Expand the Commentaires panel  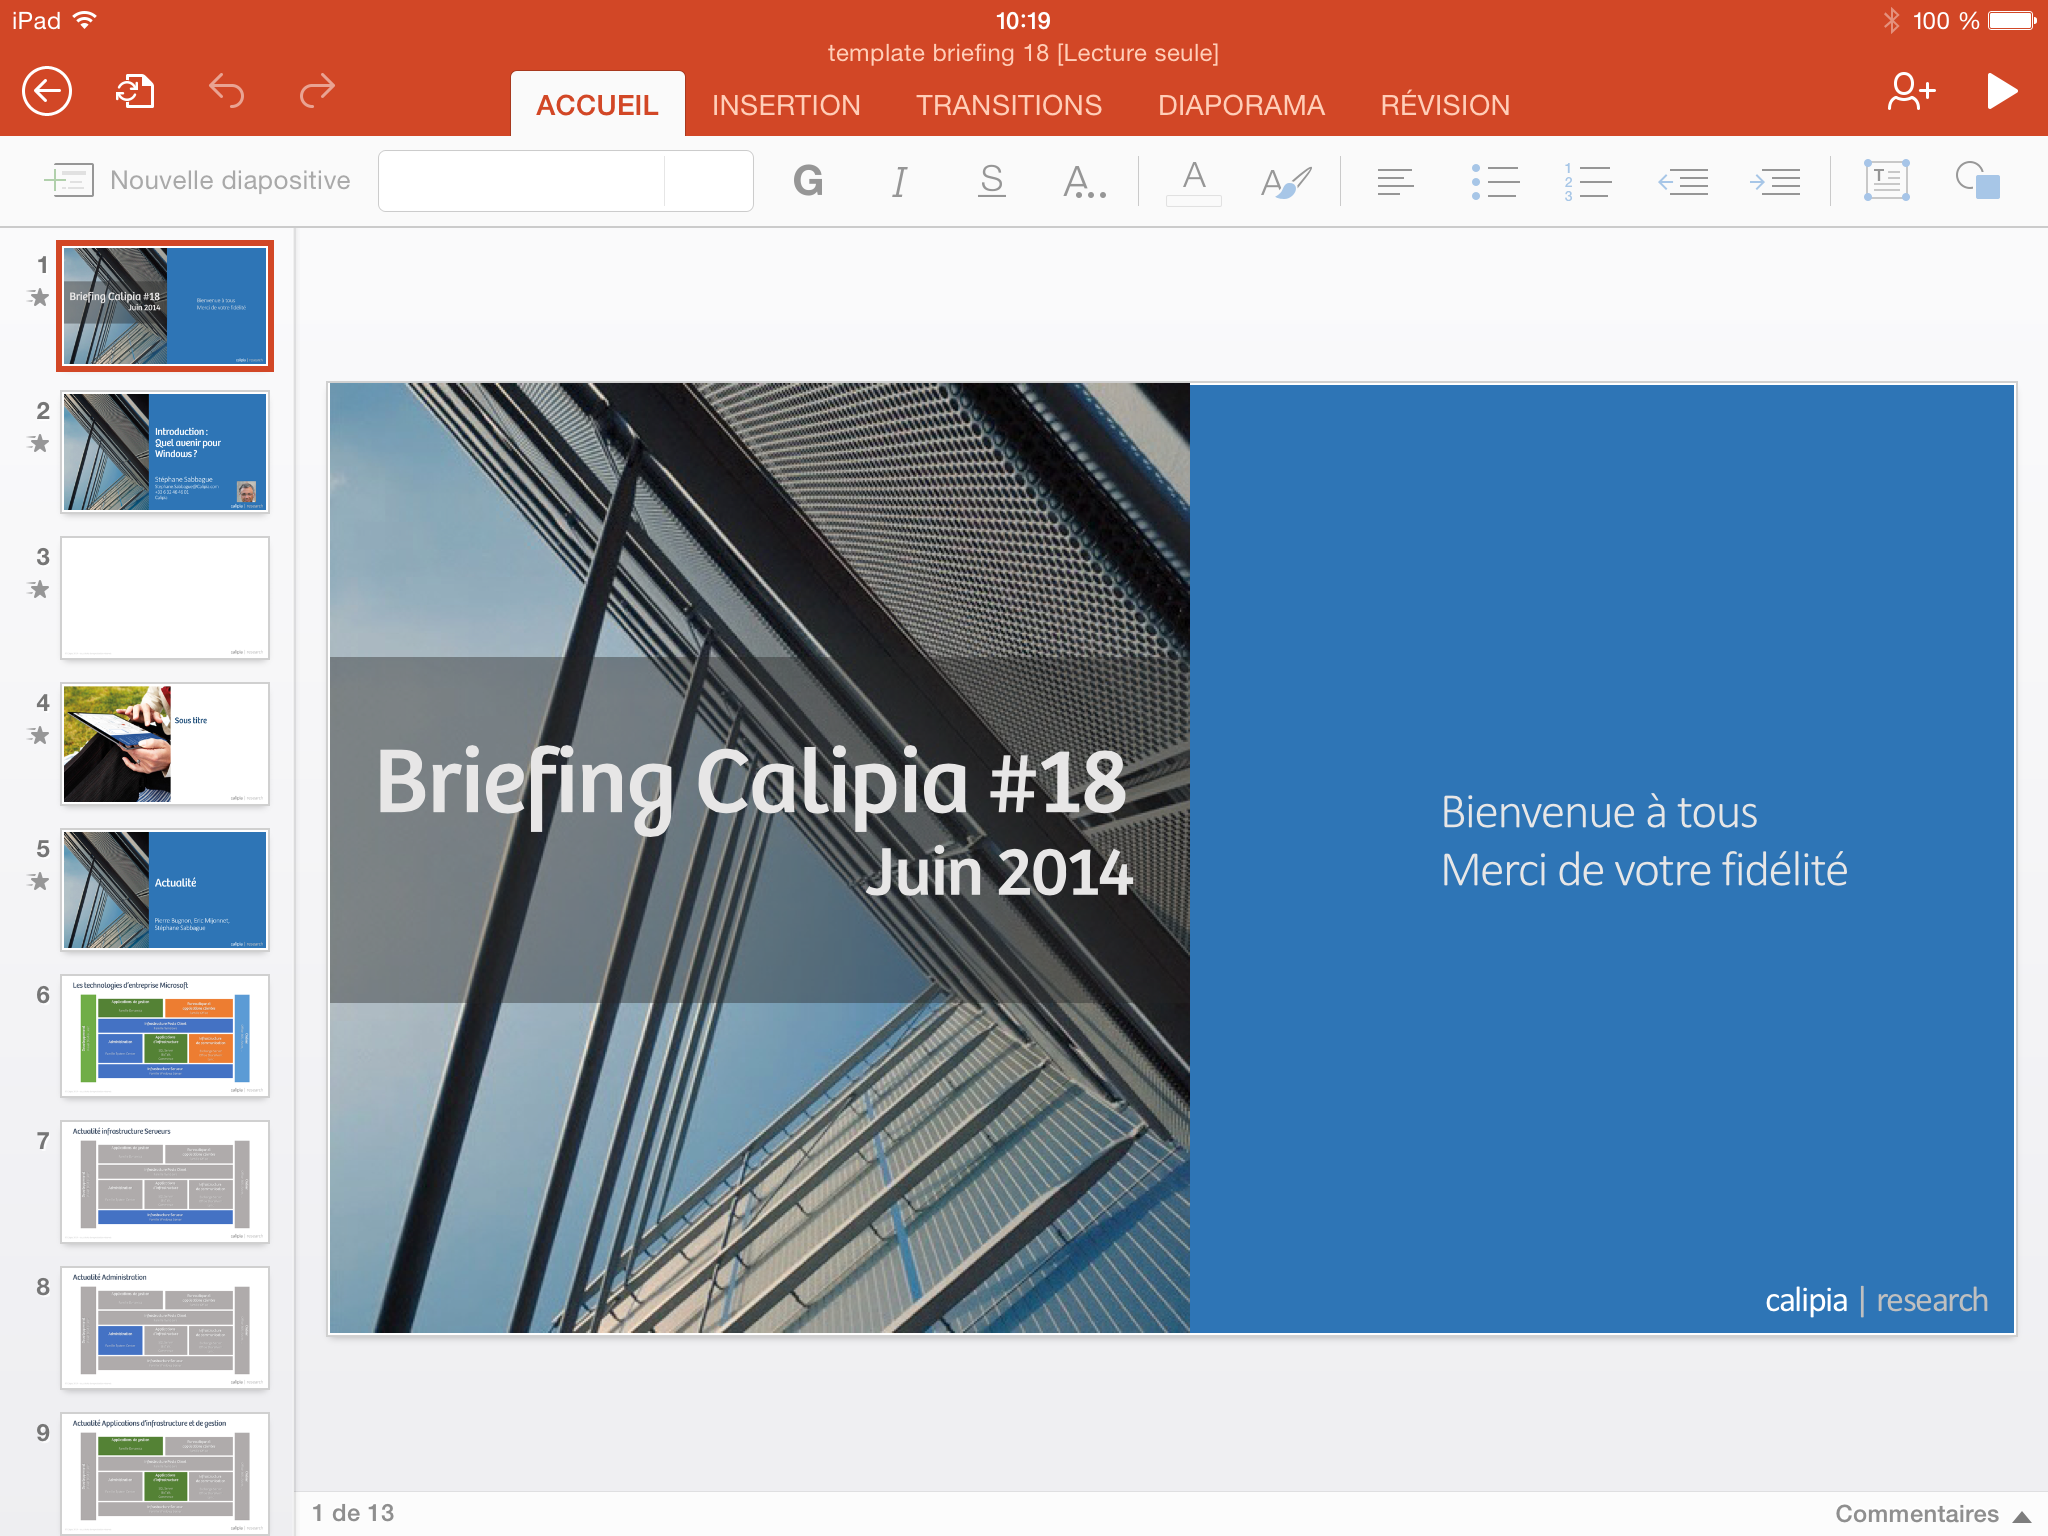pyautogui.click(x=1932, y=1514)
